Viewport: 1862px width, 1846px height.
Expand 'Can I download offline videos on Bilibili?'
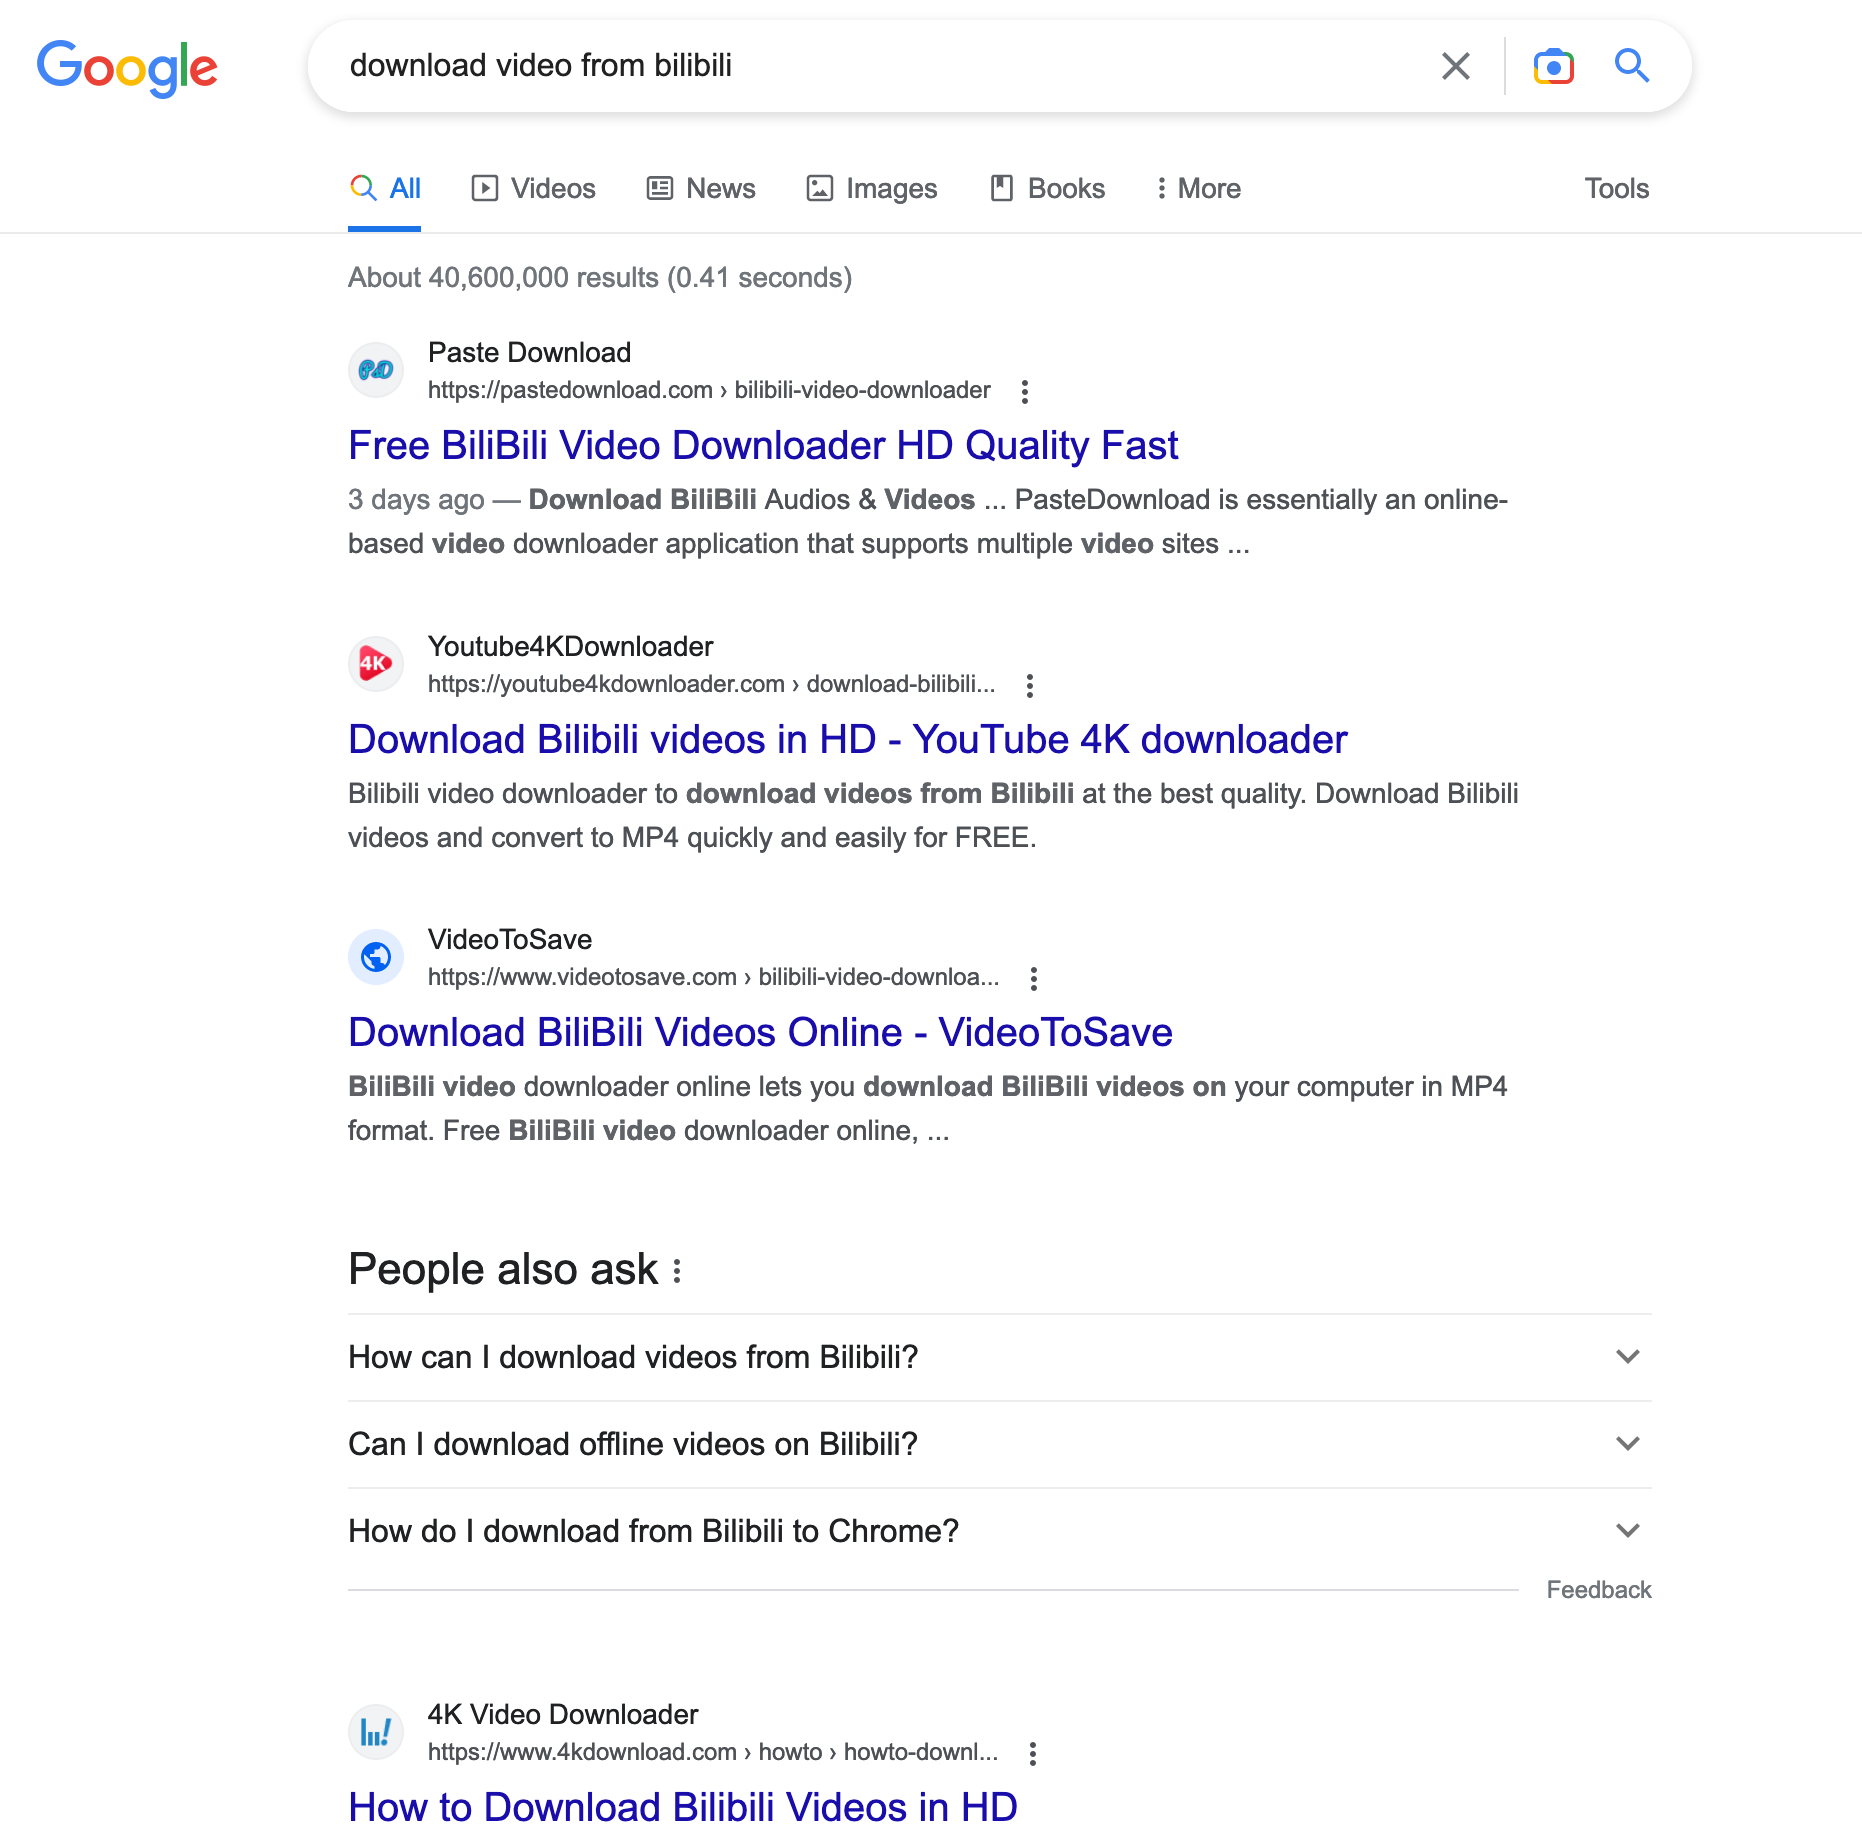click(x=1628, y=1444)
